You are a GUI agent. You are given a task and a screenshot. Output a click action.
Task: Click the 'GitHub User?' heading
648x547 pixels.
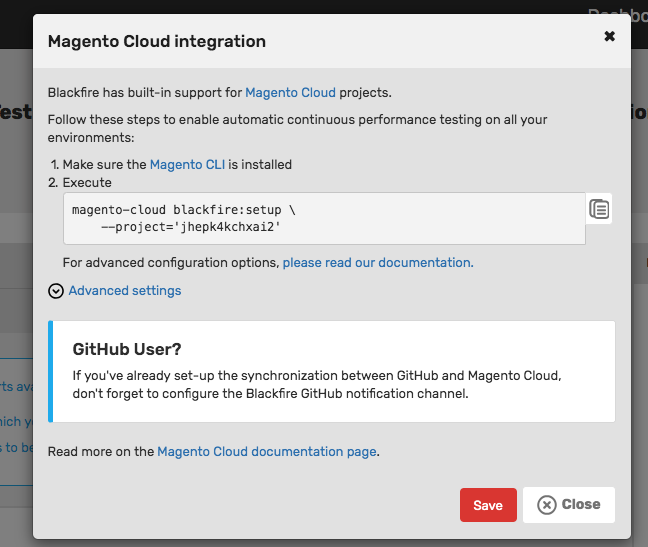tap(127, 350)
